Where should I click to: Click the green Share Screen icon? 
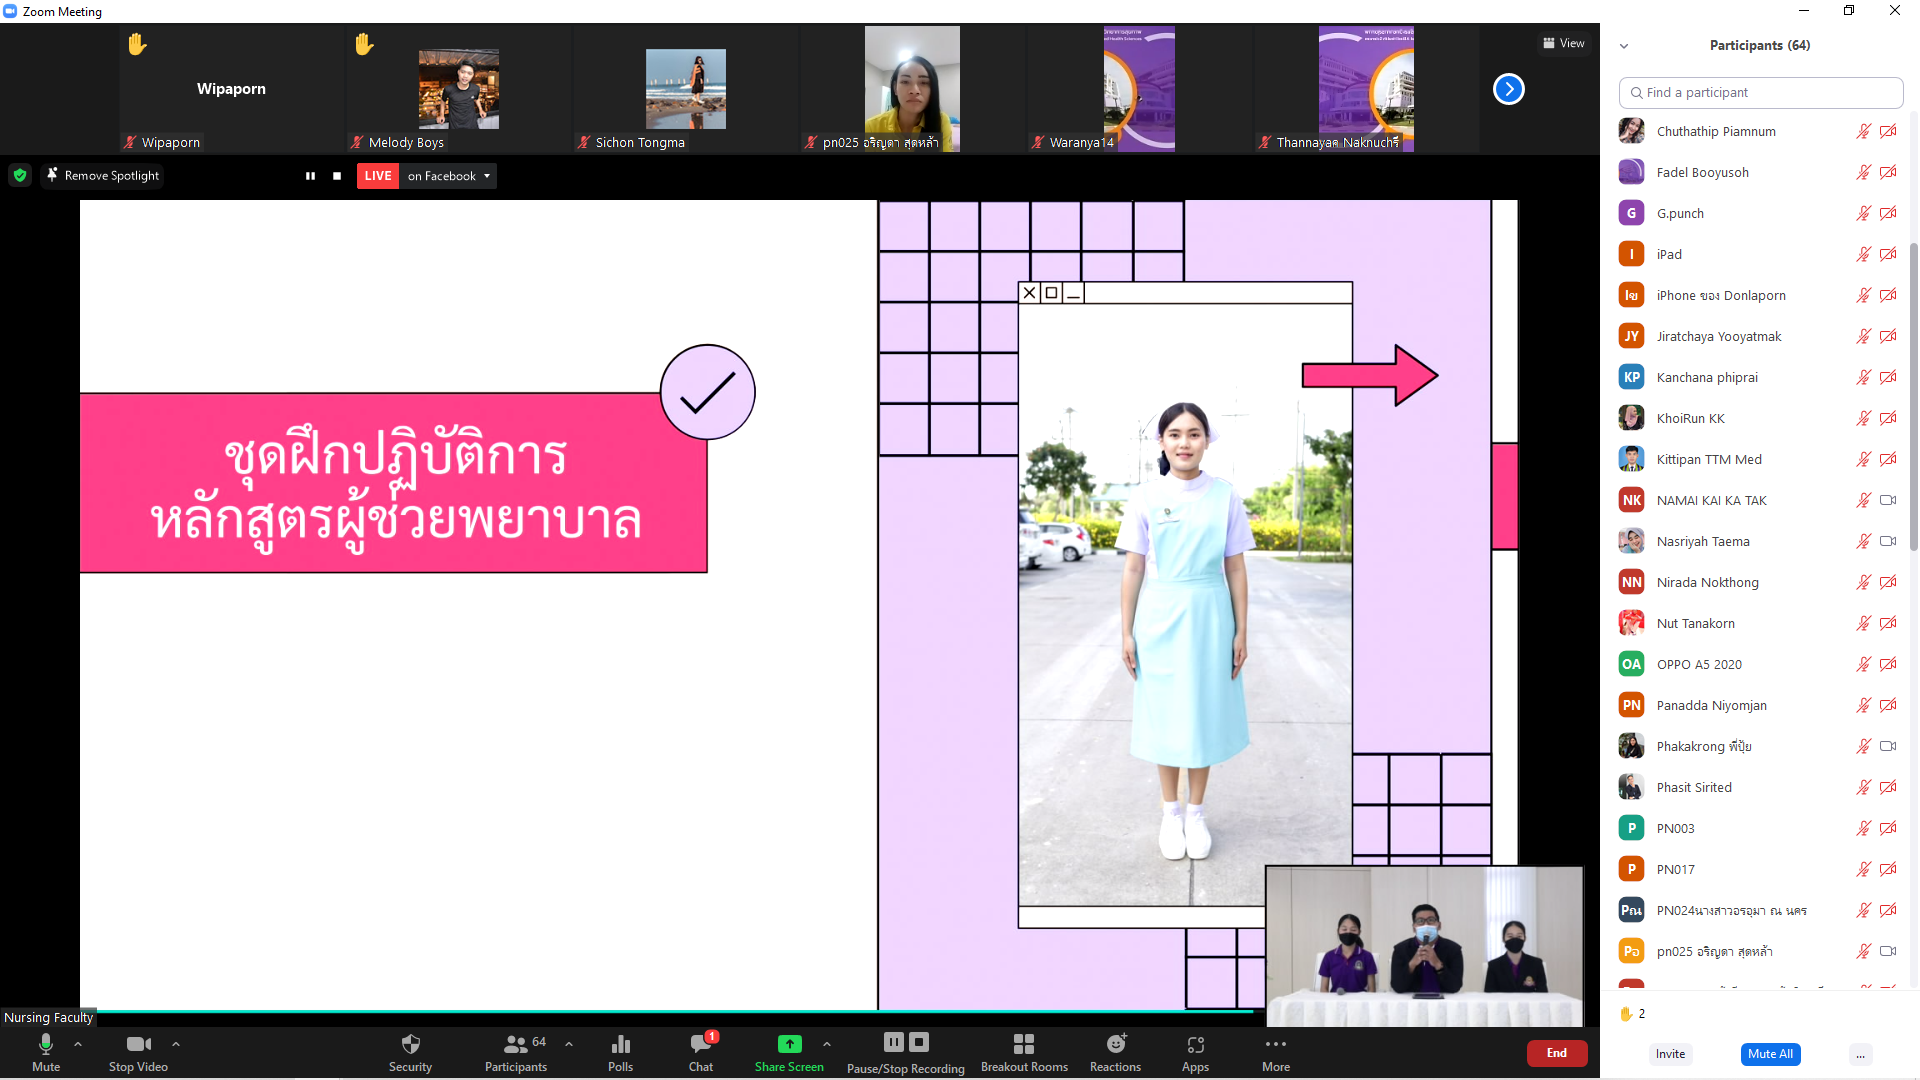[789, 1044]
